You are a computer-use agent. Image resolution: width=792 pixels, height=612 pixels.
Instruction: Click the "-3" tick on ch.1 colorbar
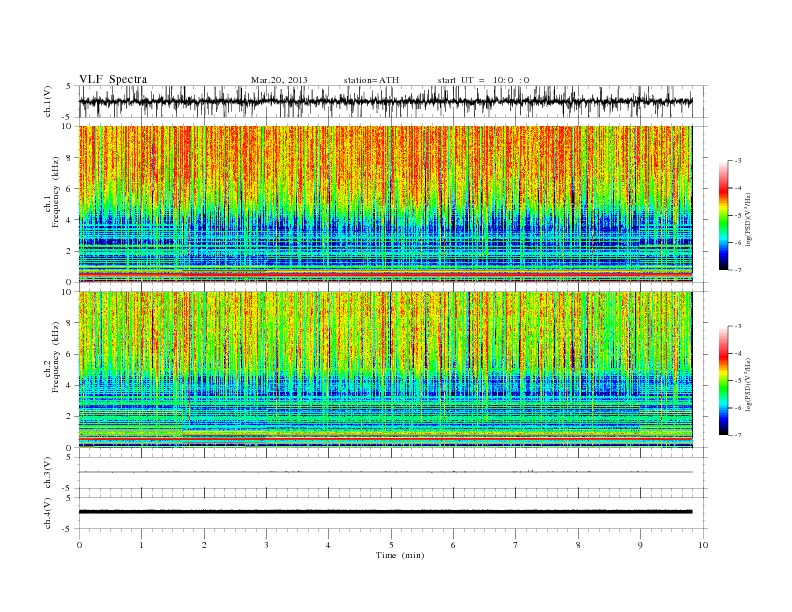click(738, 161)
